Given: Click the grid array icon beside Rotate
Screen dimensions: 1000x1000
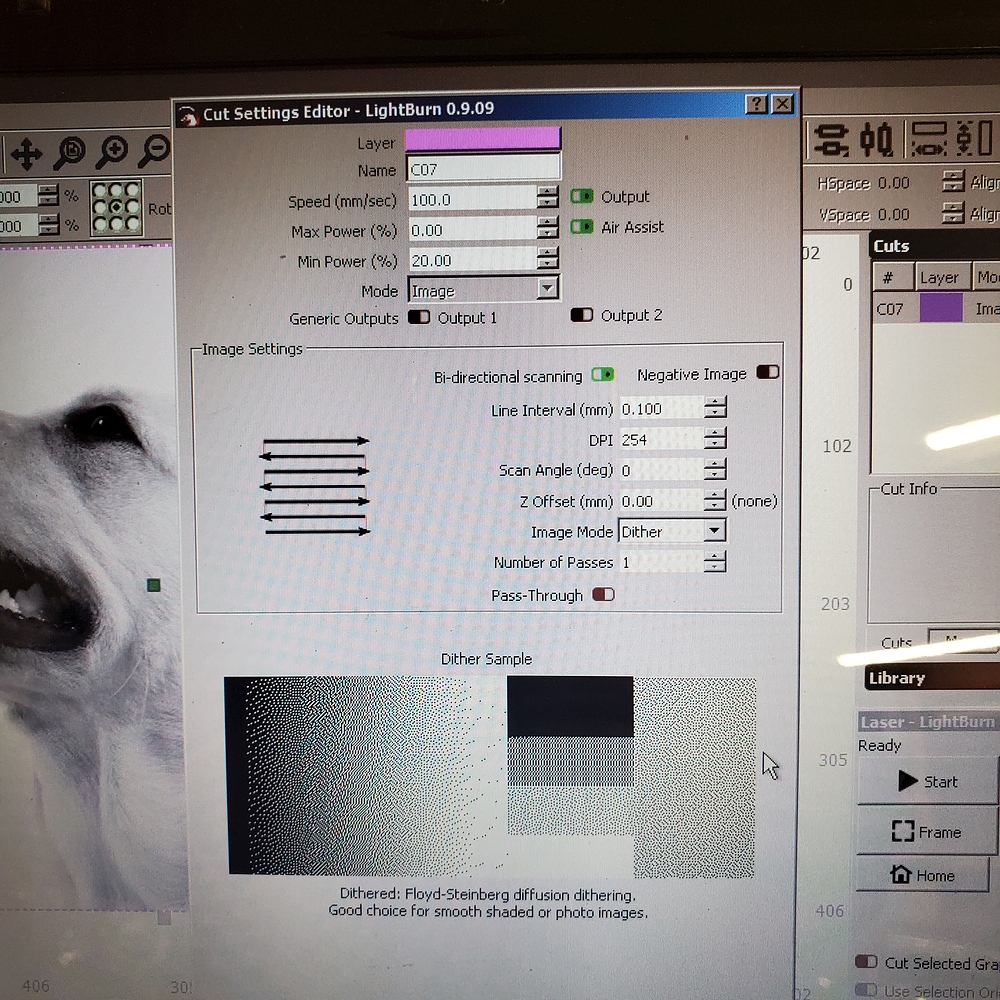Looking at the screenshot, I should [x=116, y=207].
